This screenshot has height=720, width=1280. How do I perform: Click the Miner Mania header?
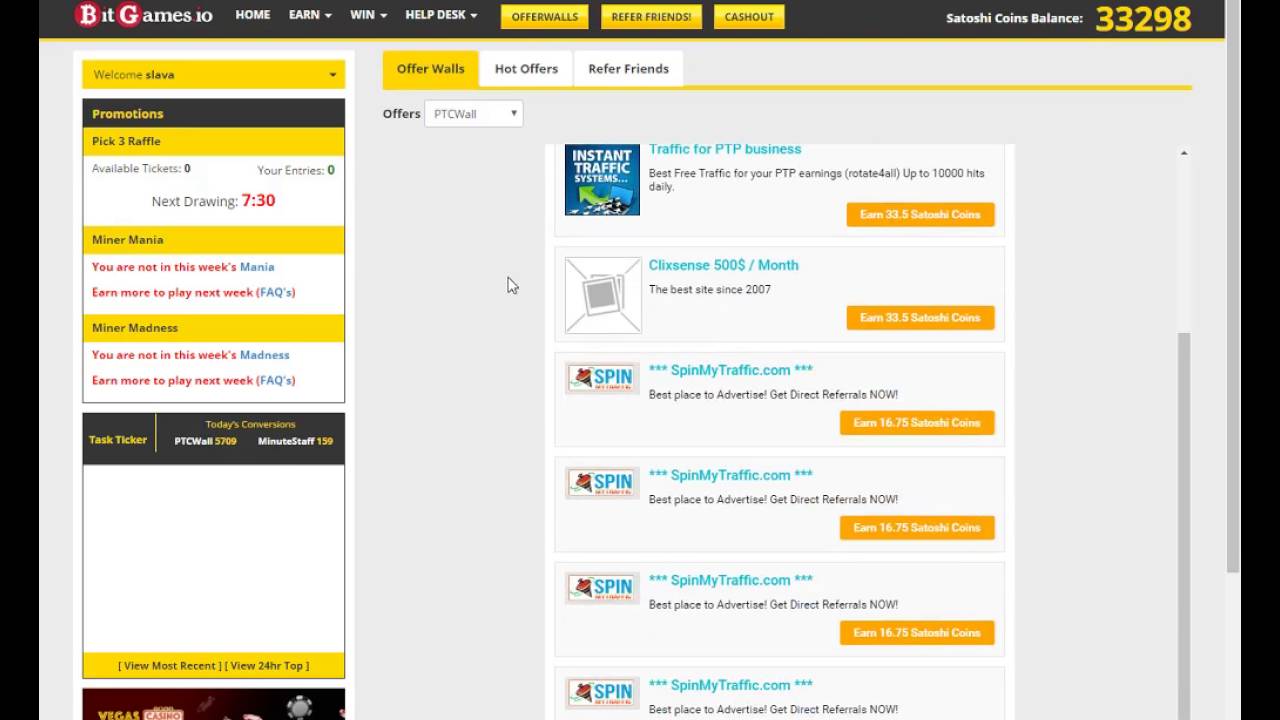[214, 240]
